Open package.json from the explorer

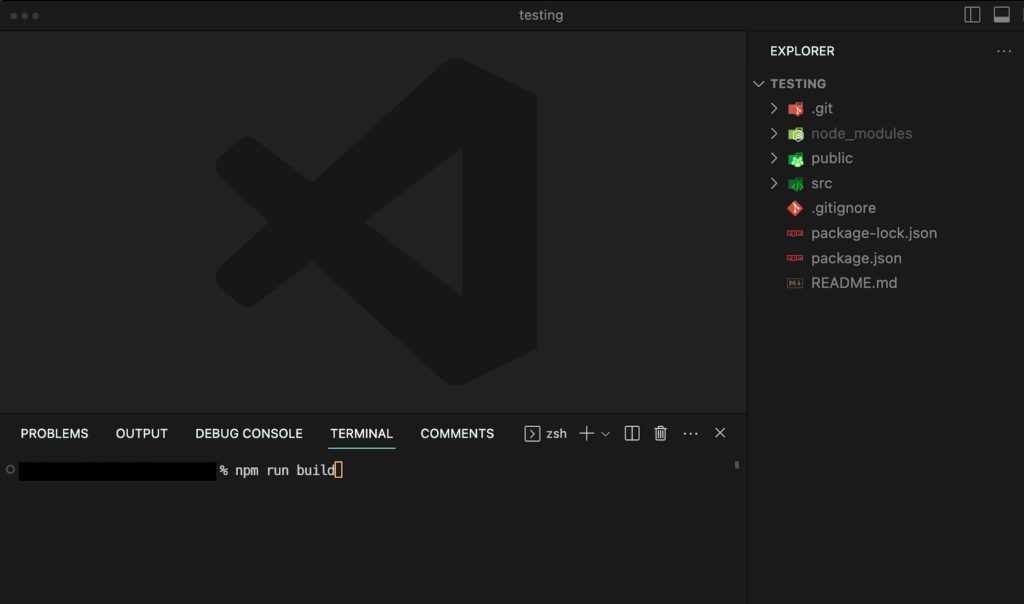tap(856, 258)
